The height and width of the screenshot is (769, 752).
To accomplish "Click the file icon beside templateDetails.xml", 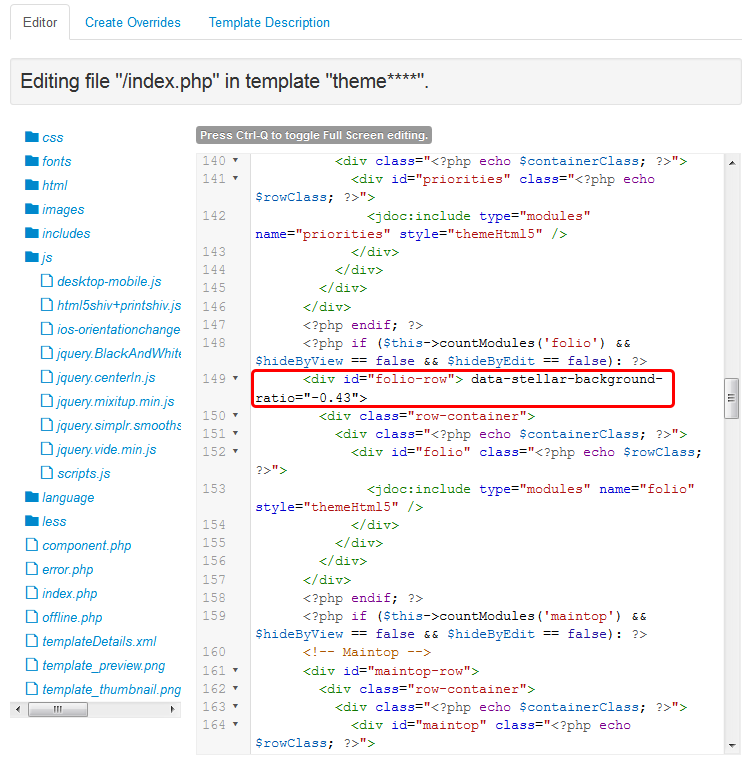I will pyautogui.click(x=31, y=641).
